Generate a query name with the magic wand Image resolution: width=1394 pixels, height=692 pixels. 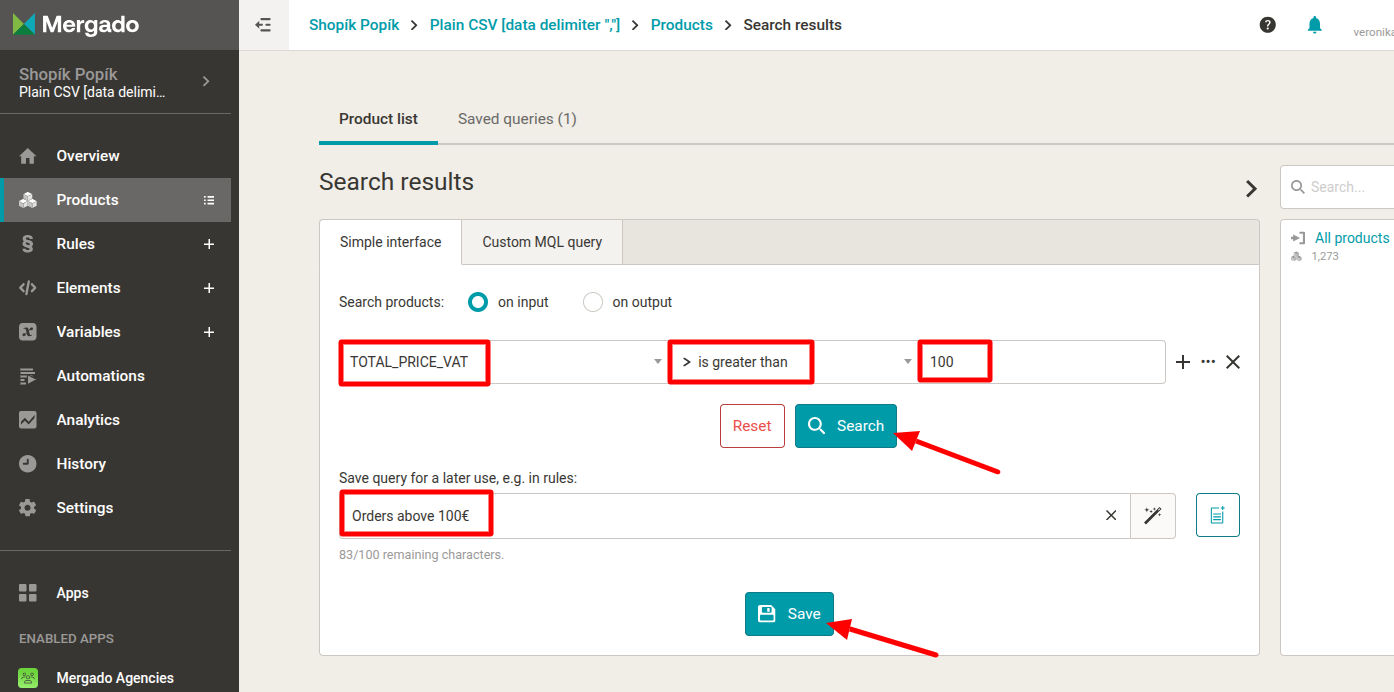point(1153,516)
